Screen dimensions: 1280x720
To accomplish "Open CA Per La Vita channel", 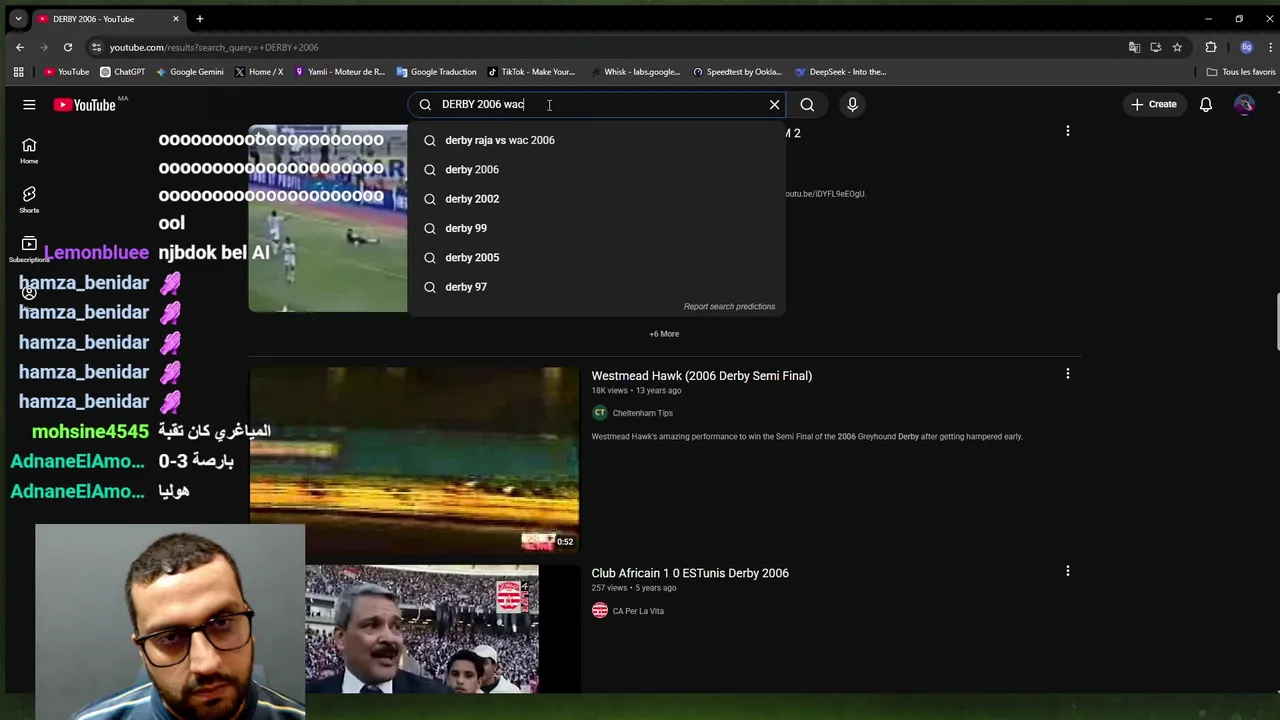I will 638,611.
